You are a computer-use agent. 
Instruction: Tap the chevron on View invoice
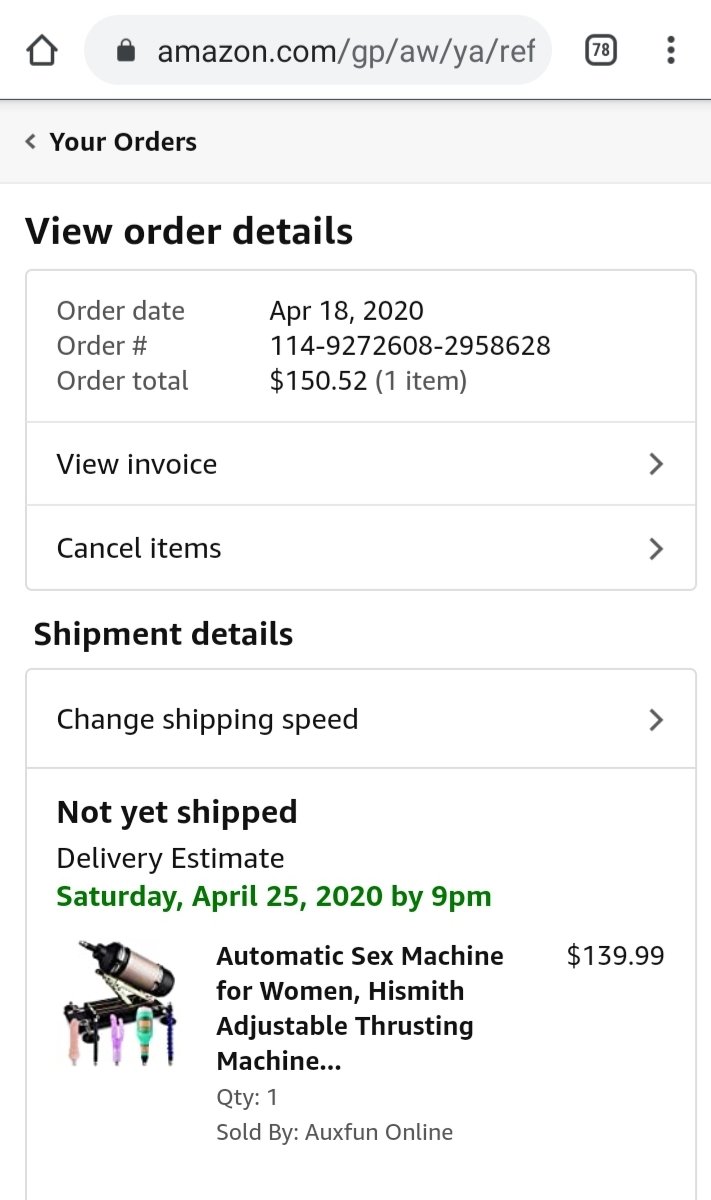pos(656,464)
